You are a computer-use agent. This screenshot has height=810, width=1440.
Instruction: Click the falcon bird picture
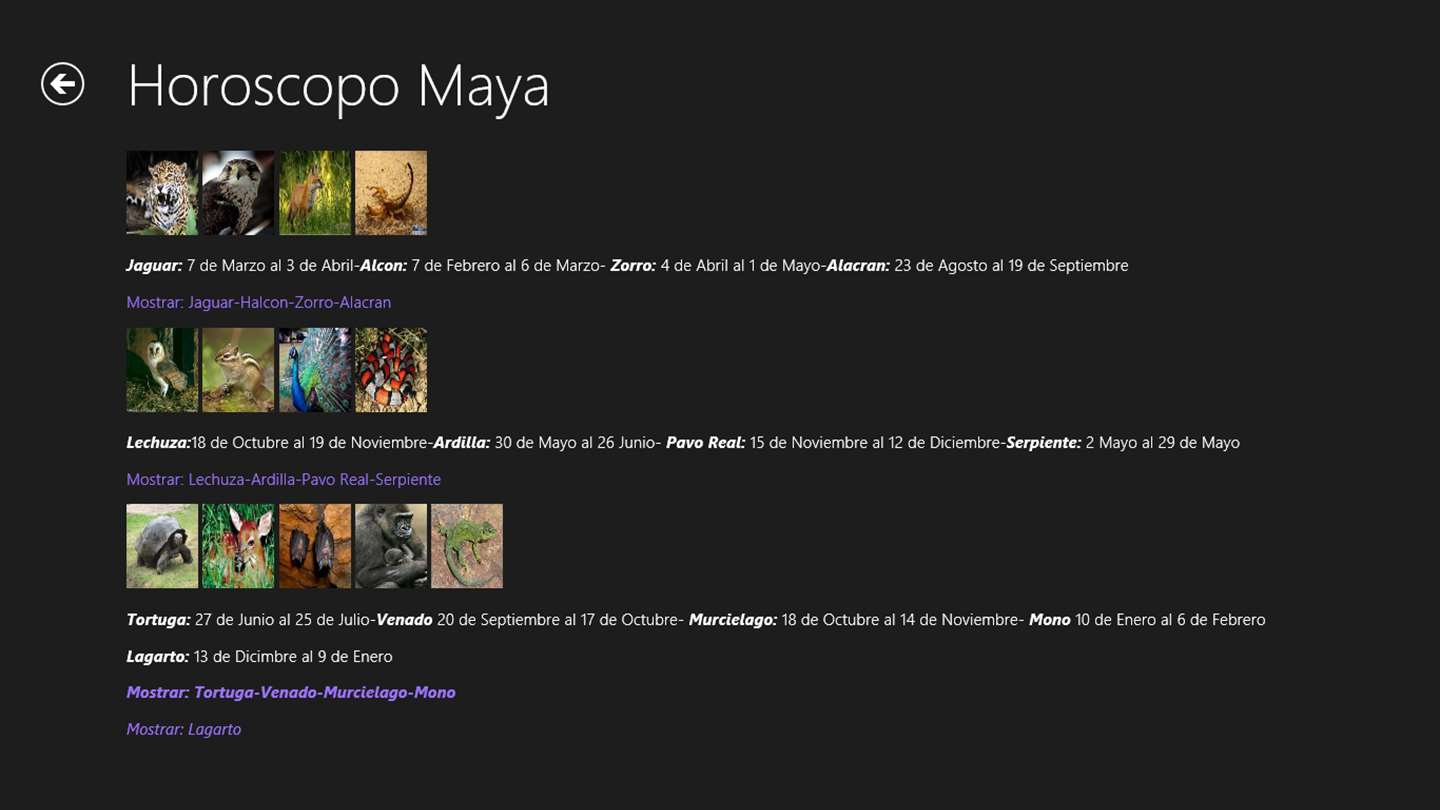238,193
